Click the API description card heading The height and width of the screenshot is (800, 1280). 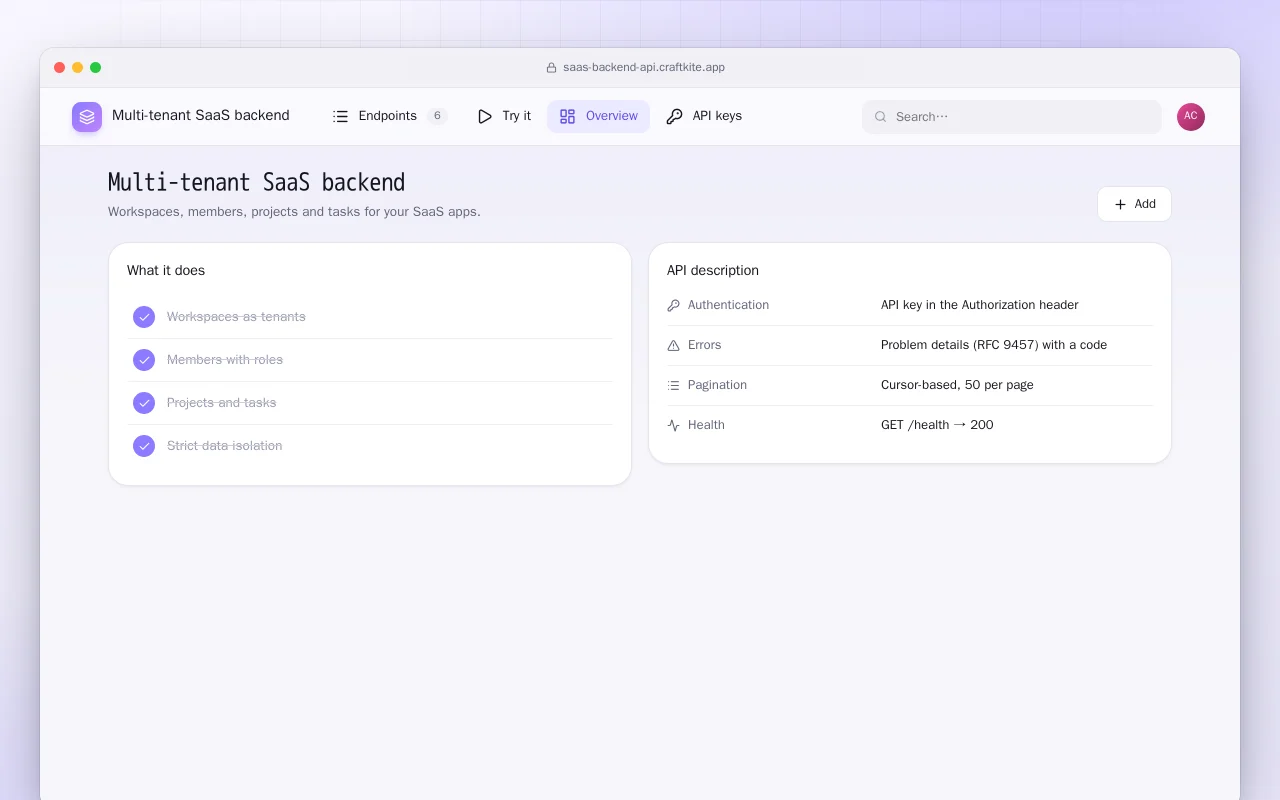(x=713, y=271)
